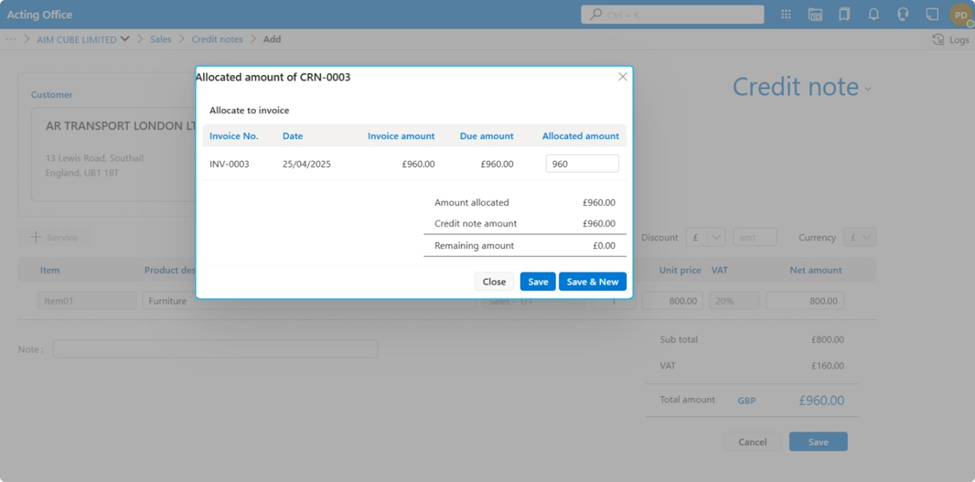975x482 pixels.
Task: Focus the Ctrl + K search box
Action: tap(672, 15)
